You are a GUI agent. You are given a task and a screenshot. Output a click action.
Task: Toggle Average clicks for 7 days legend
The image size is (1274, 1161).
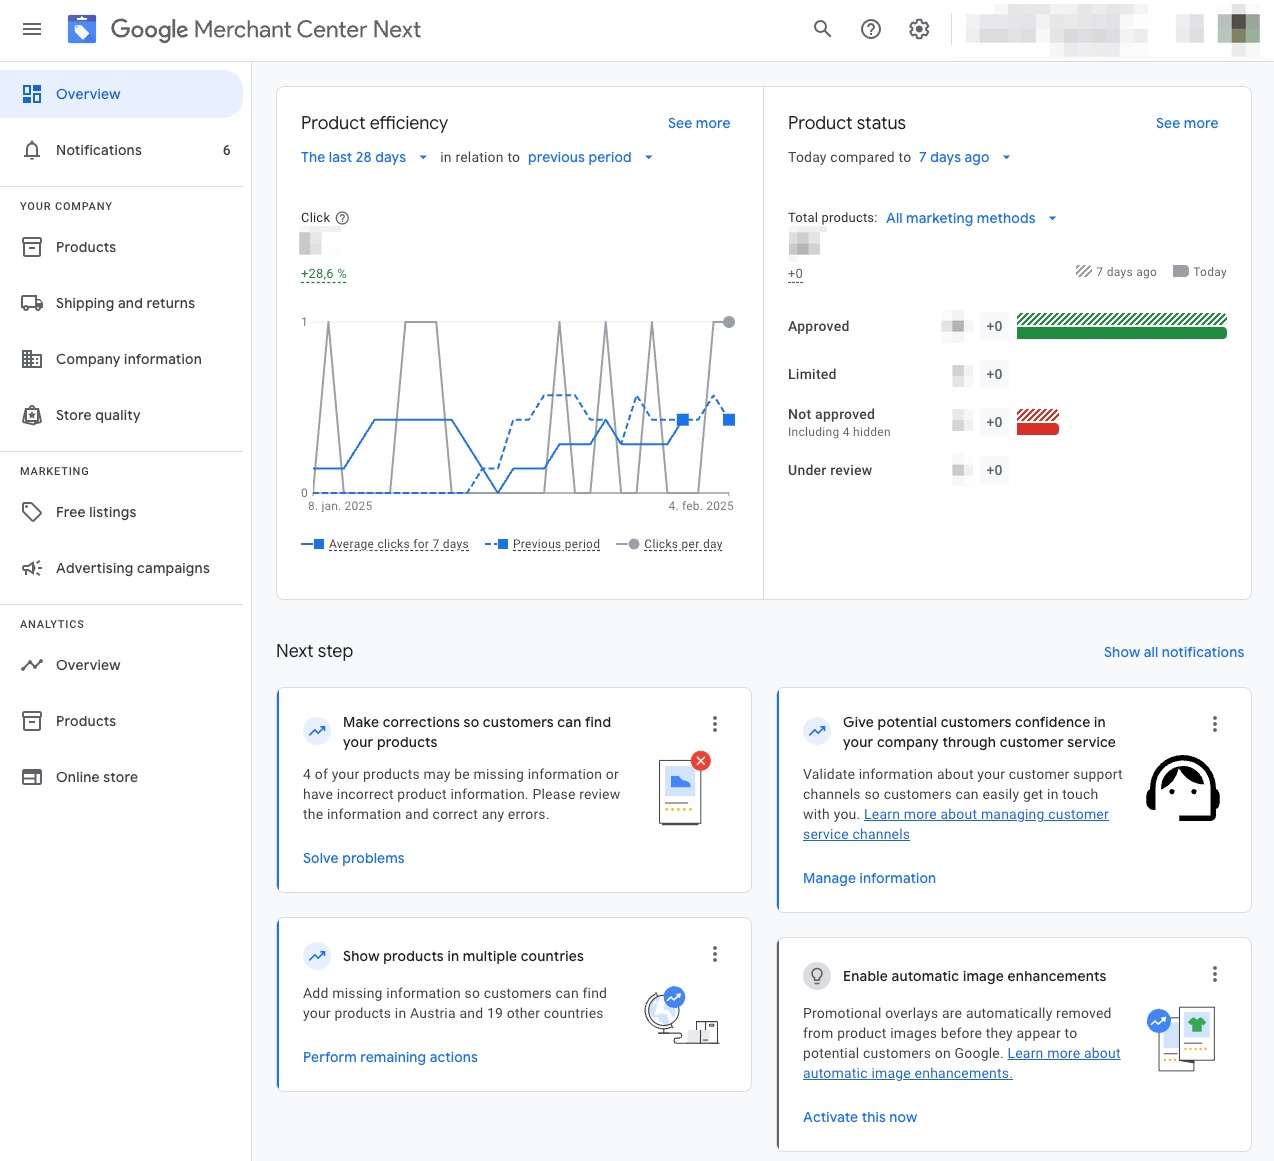click(x=385, y=544)
